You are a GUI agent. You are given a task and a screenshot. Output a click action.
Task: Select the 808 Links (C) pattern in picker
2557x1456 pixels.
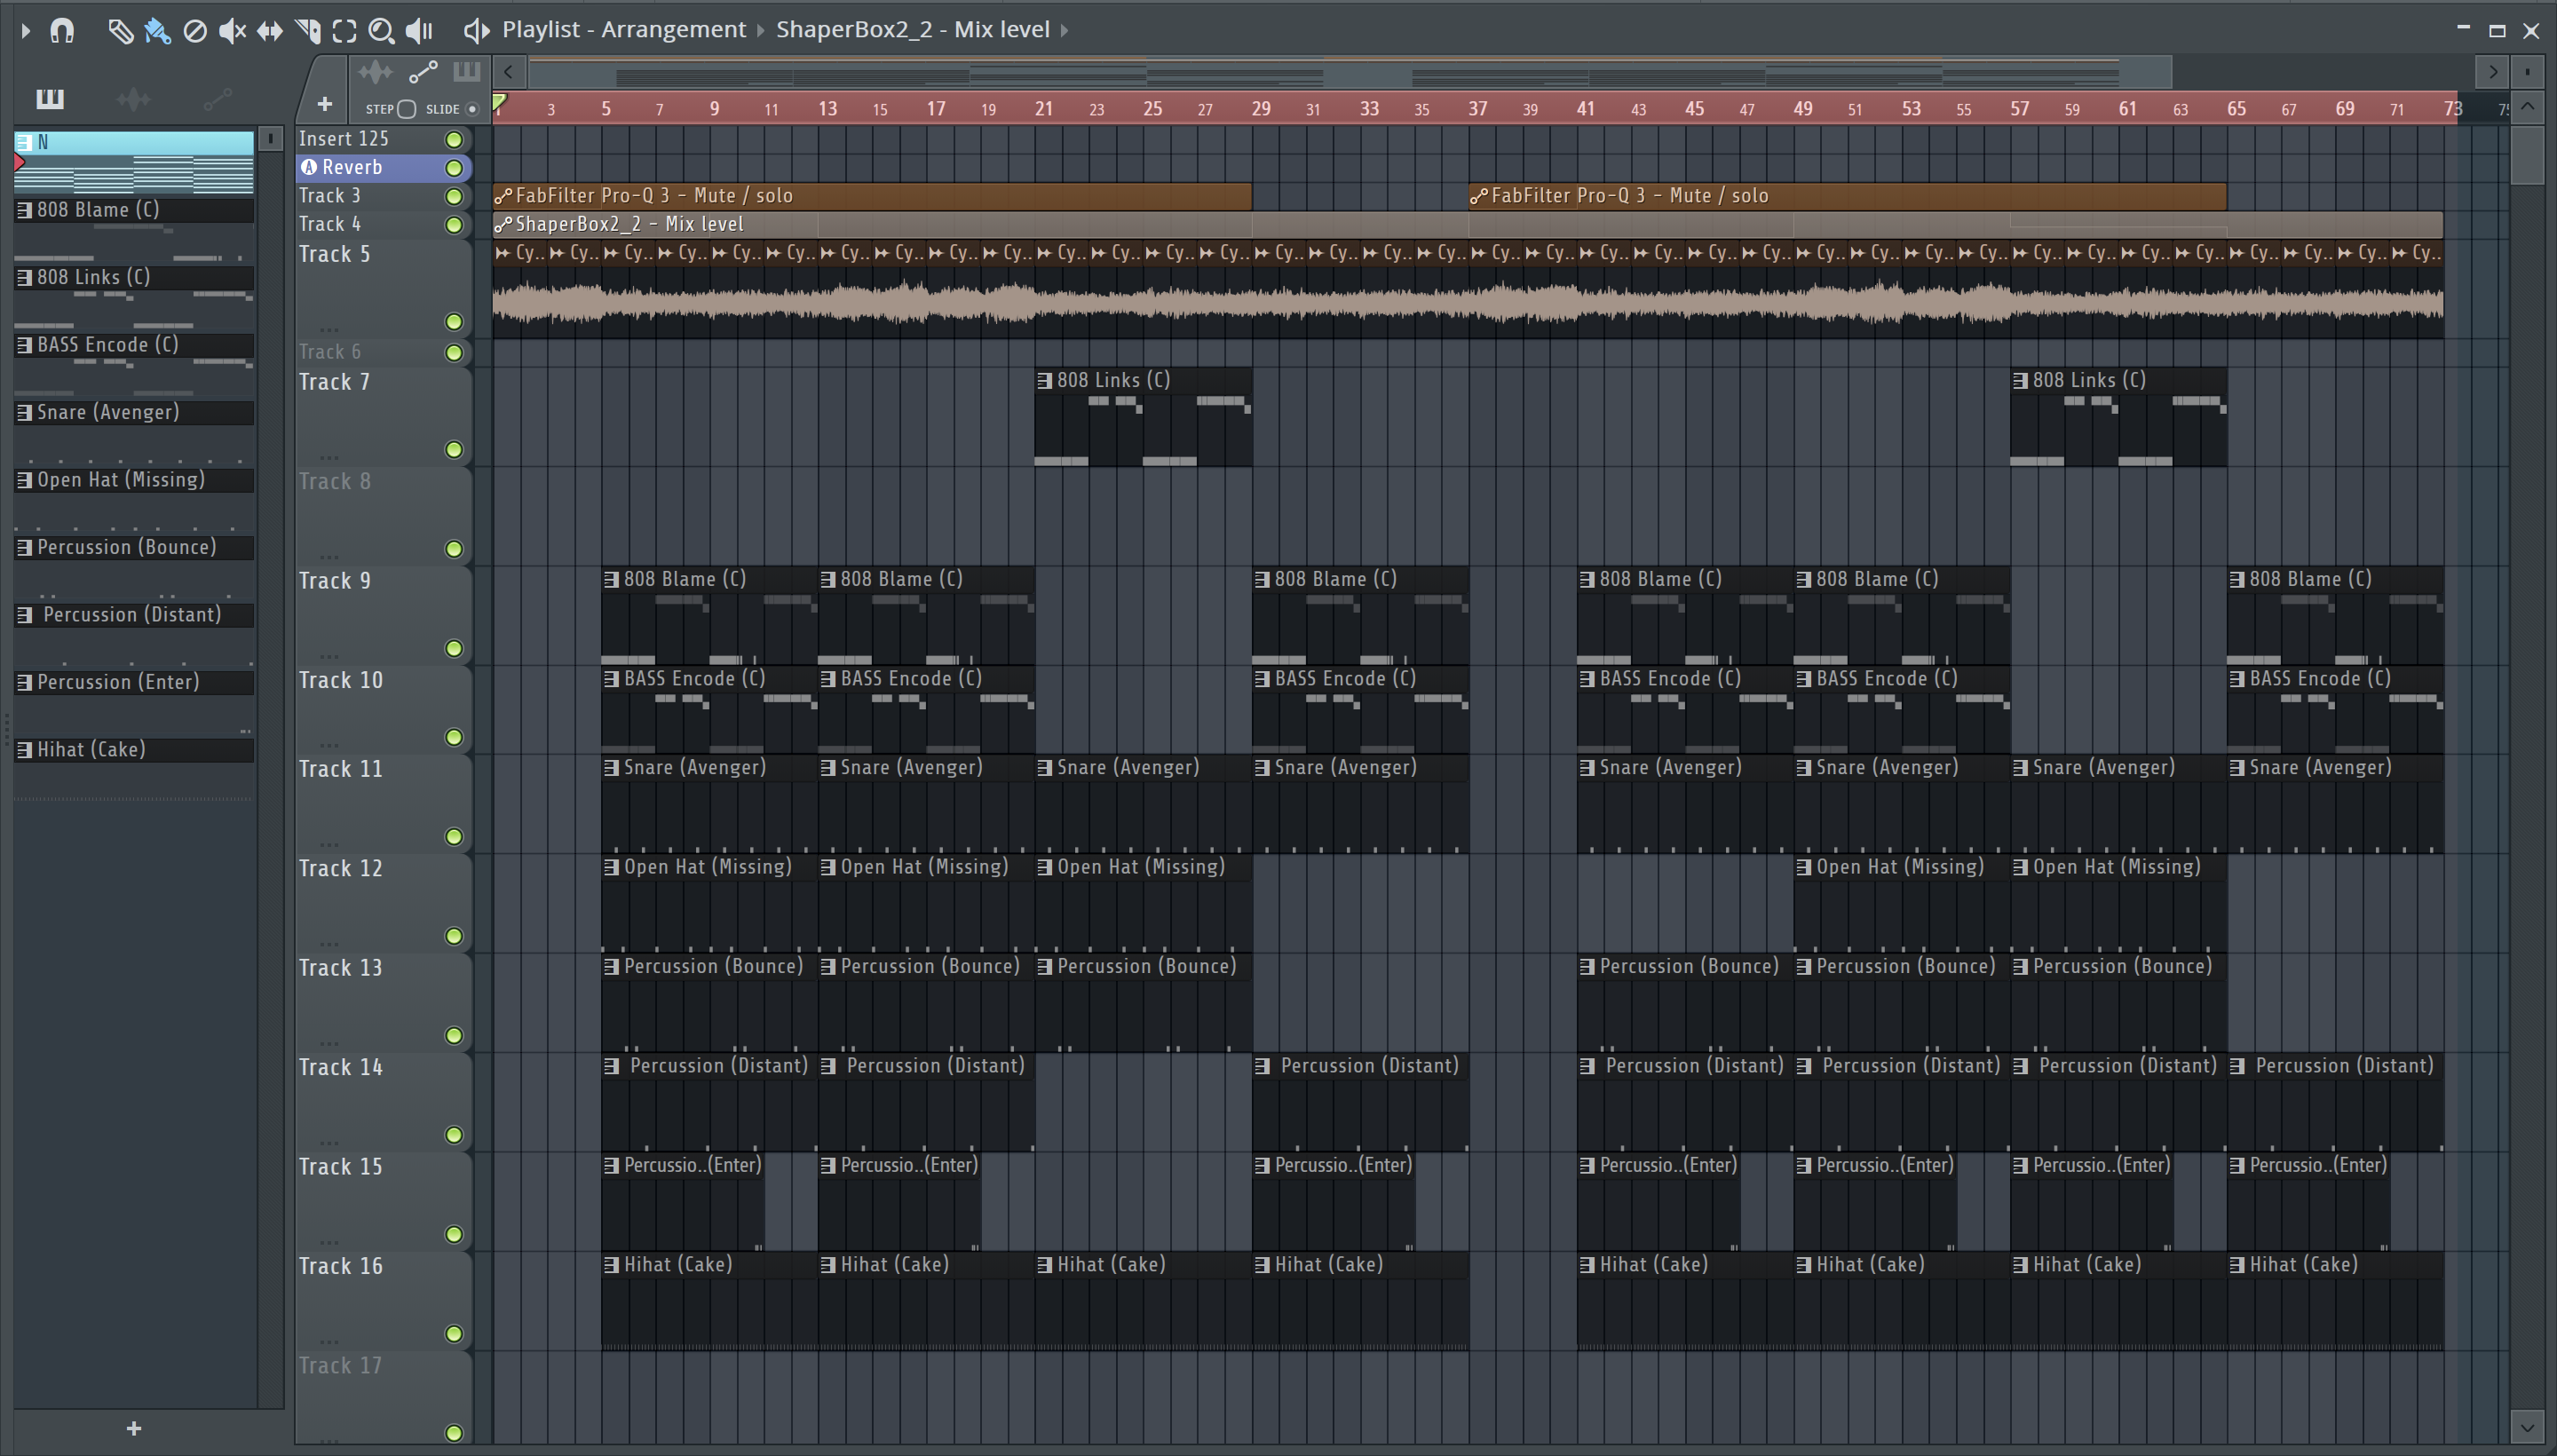134,277
